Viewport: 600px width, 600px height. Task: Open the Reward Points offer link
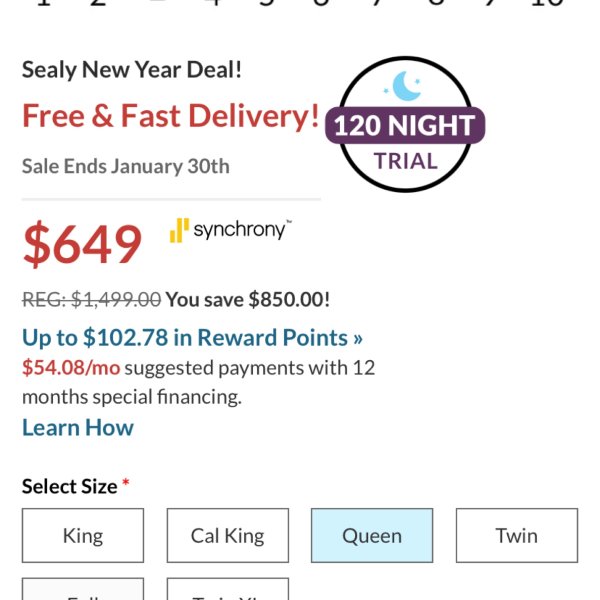pos(192,338)
